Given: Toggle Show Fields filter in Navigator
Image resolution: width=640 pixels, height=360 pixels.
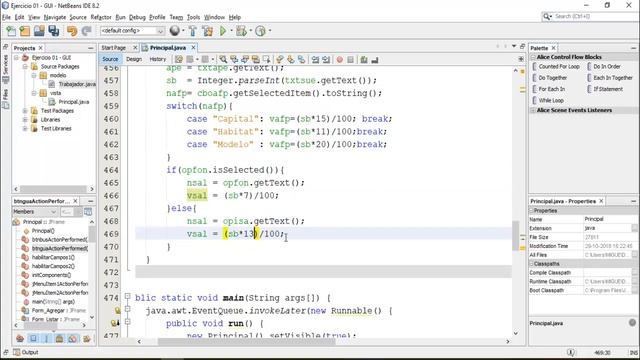Looking at the screenshot, I should coord(33,338).
